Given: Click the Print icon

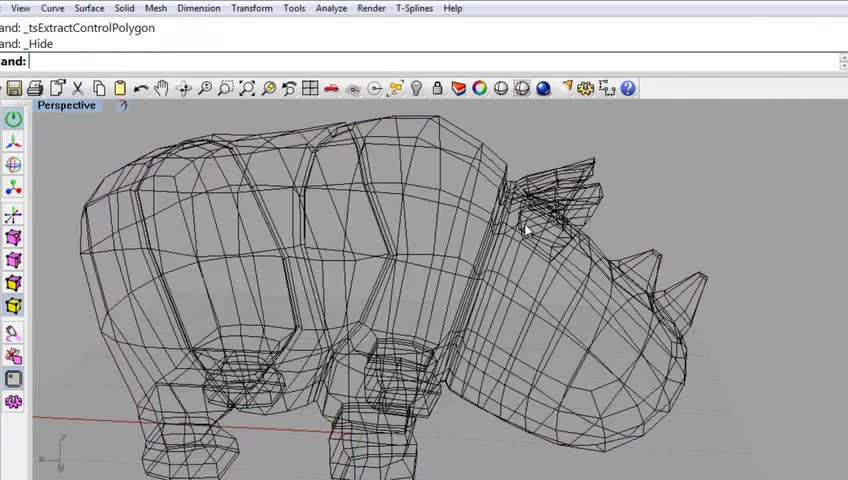Looking at the screenshot, I should click(x=35, y=89).
